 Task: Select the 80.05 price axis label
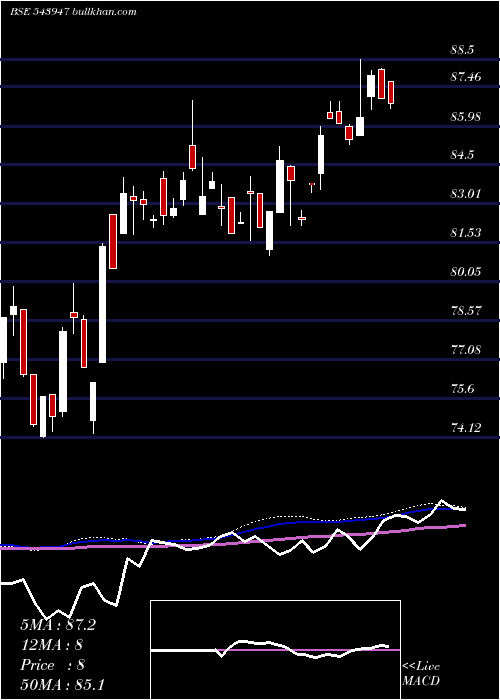tap(466, 271)
